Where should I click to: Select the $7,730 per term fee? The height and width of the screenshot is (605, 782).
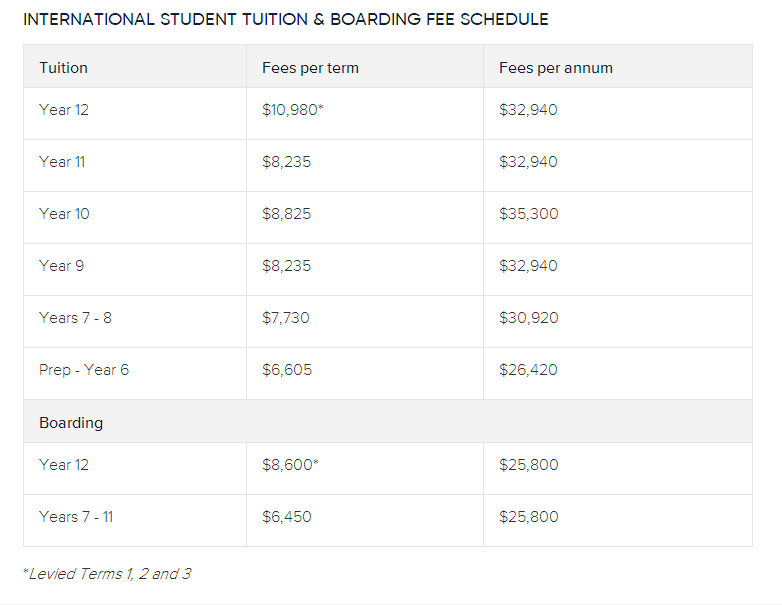pos(285,318)
